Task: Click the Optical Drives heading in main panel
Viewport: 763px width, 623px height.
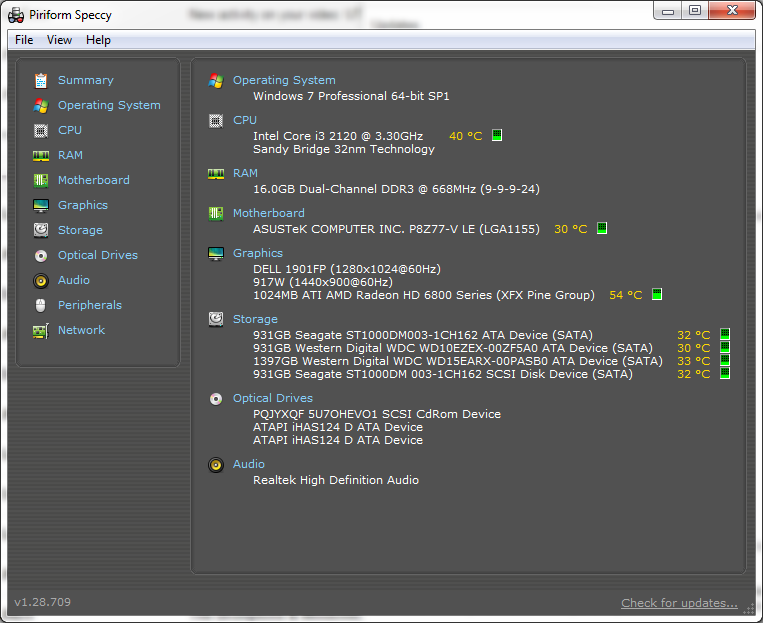Action: pos(273,398)
